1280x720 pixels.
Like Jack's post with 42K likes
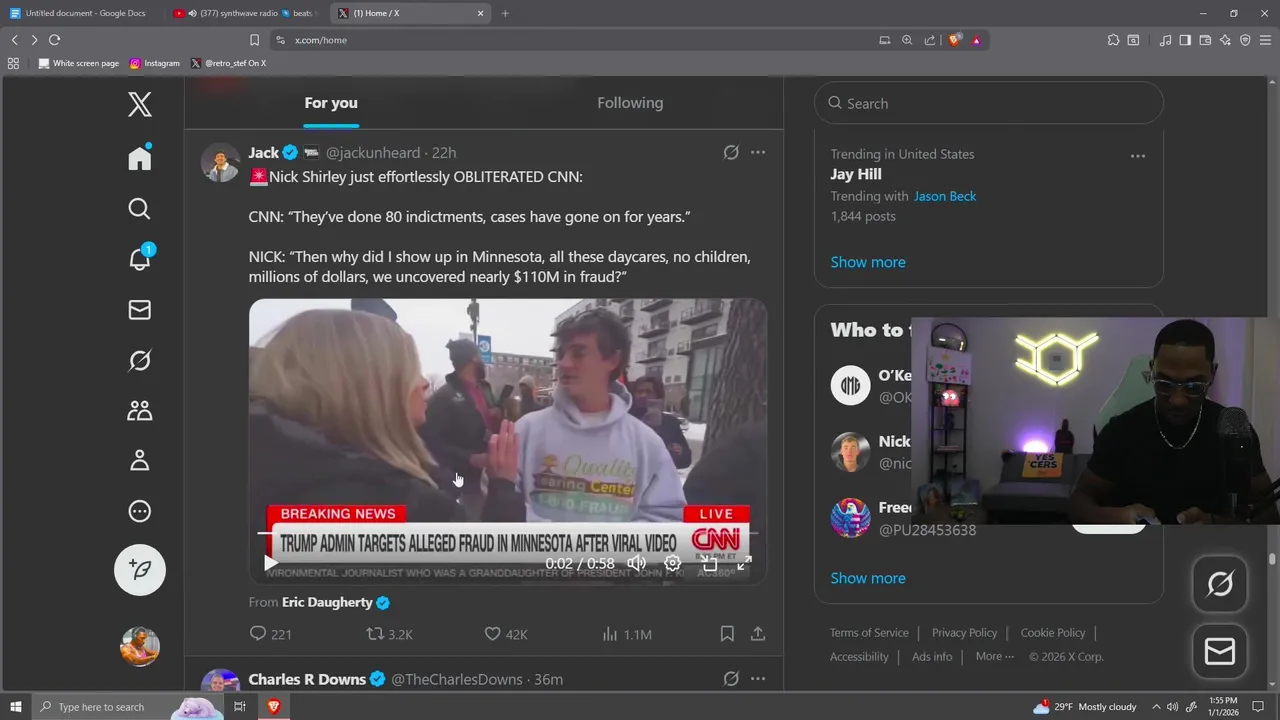505,634
